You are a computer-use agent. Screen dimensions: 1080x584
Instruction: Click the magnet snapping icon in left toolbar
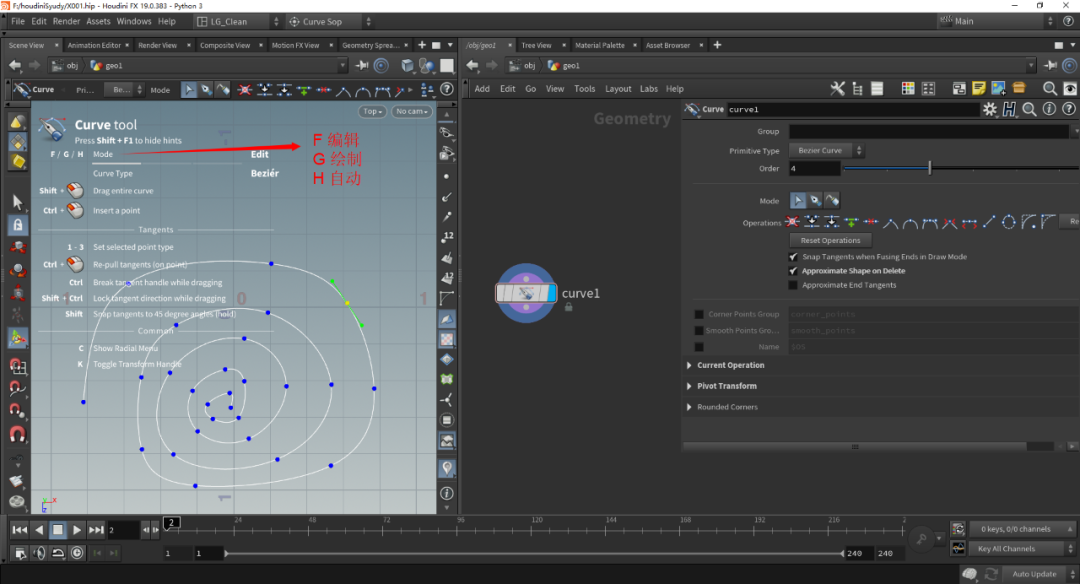pyautogui.click(x=17, y=435)
